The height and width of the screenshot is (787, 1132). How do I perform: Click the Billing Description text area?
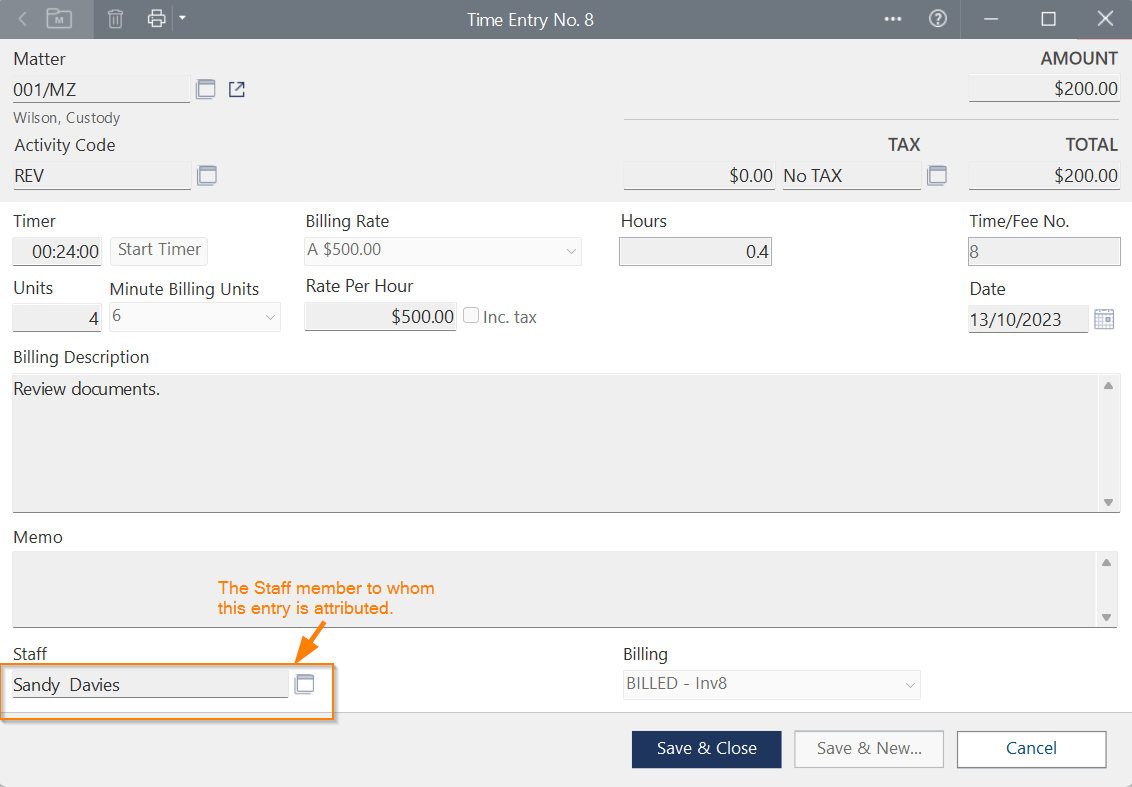550,442
